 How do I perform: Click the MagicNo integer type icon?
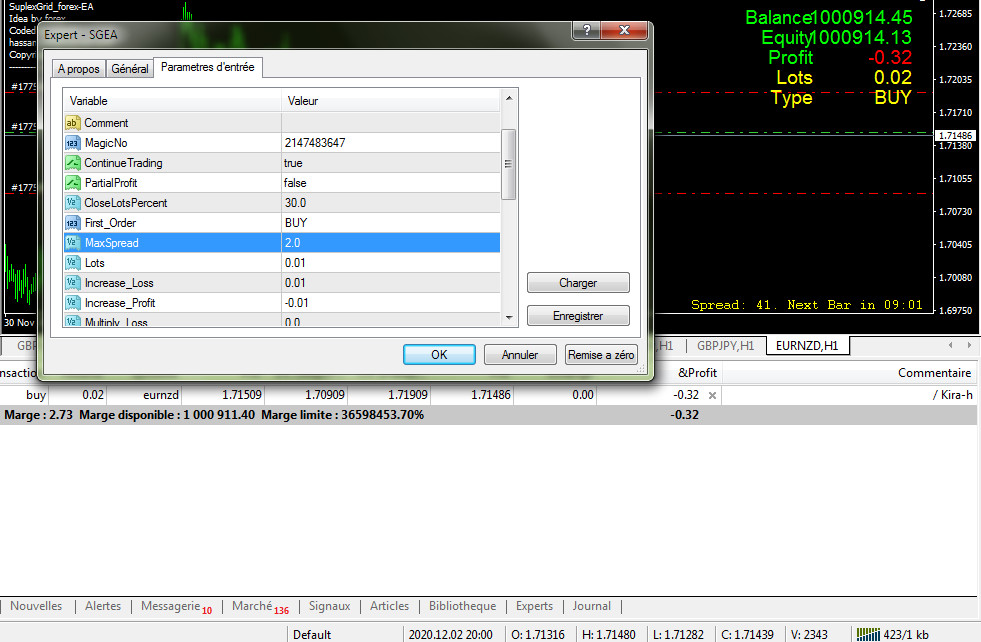[x=73, y=143]
